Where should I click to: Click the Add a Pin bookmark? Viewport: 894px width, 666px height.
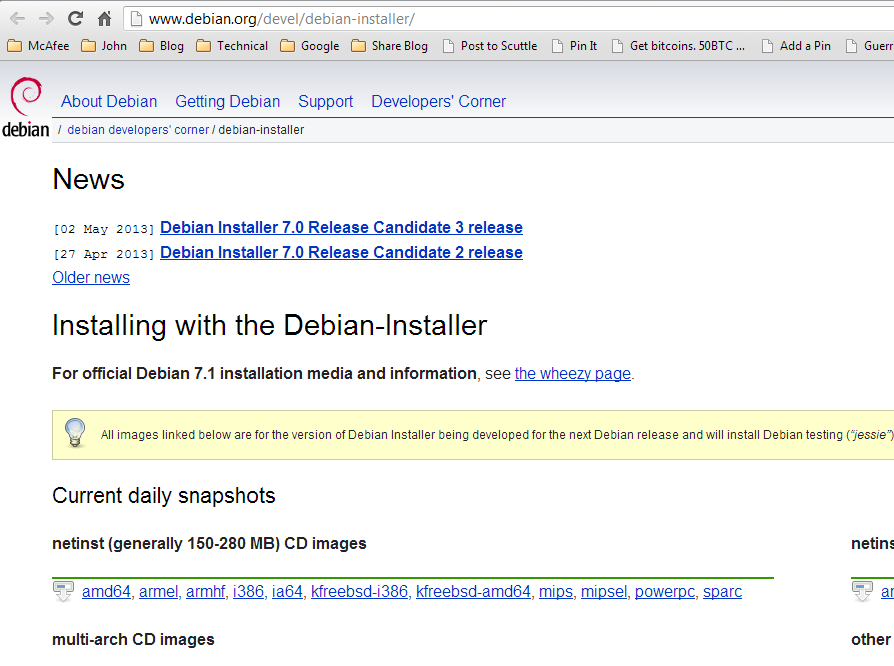point(797,46)
